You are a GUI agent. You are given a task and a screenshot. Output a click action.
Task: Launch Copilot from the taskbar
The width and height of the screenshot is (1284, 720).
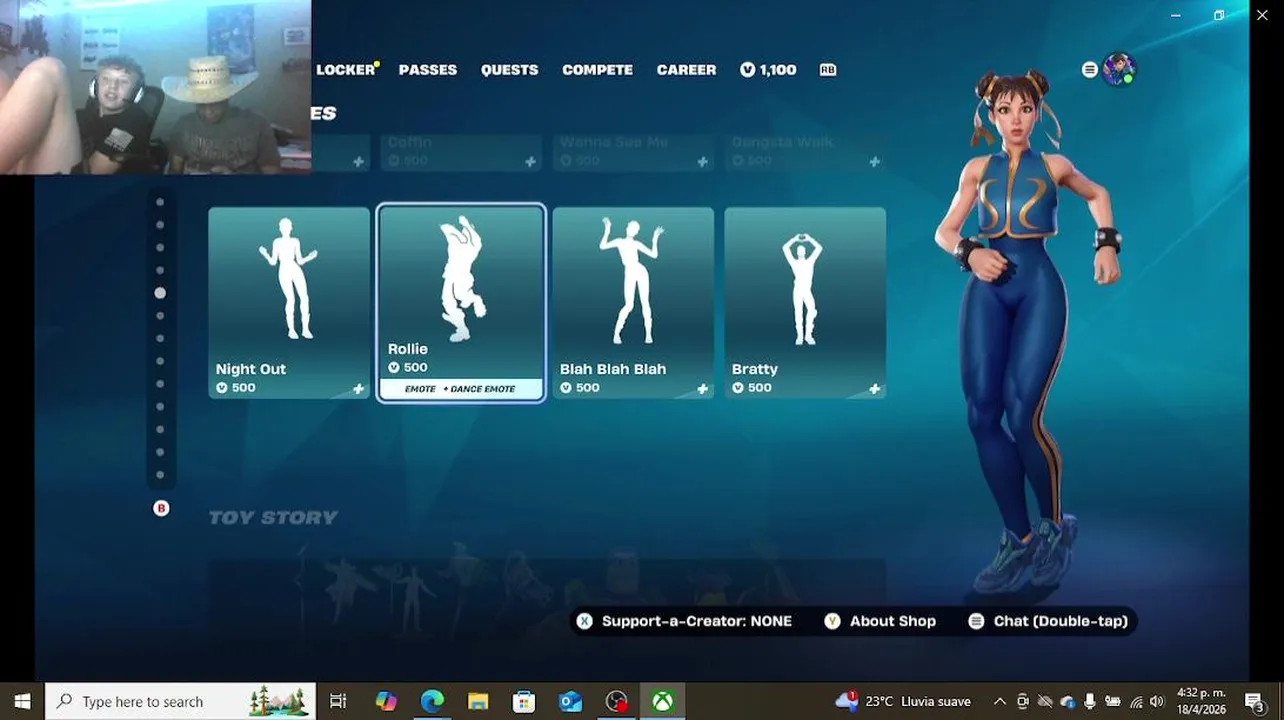point(386,702)
